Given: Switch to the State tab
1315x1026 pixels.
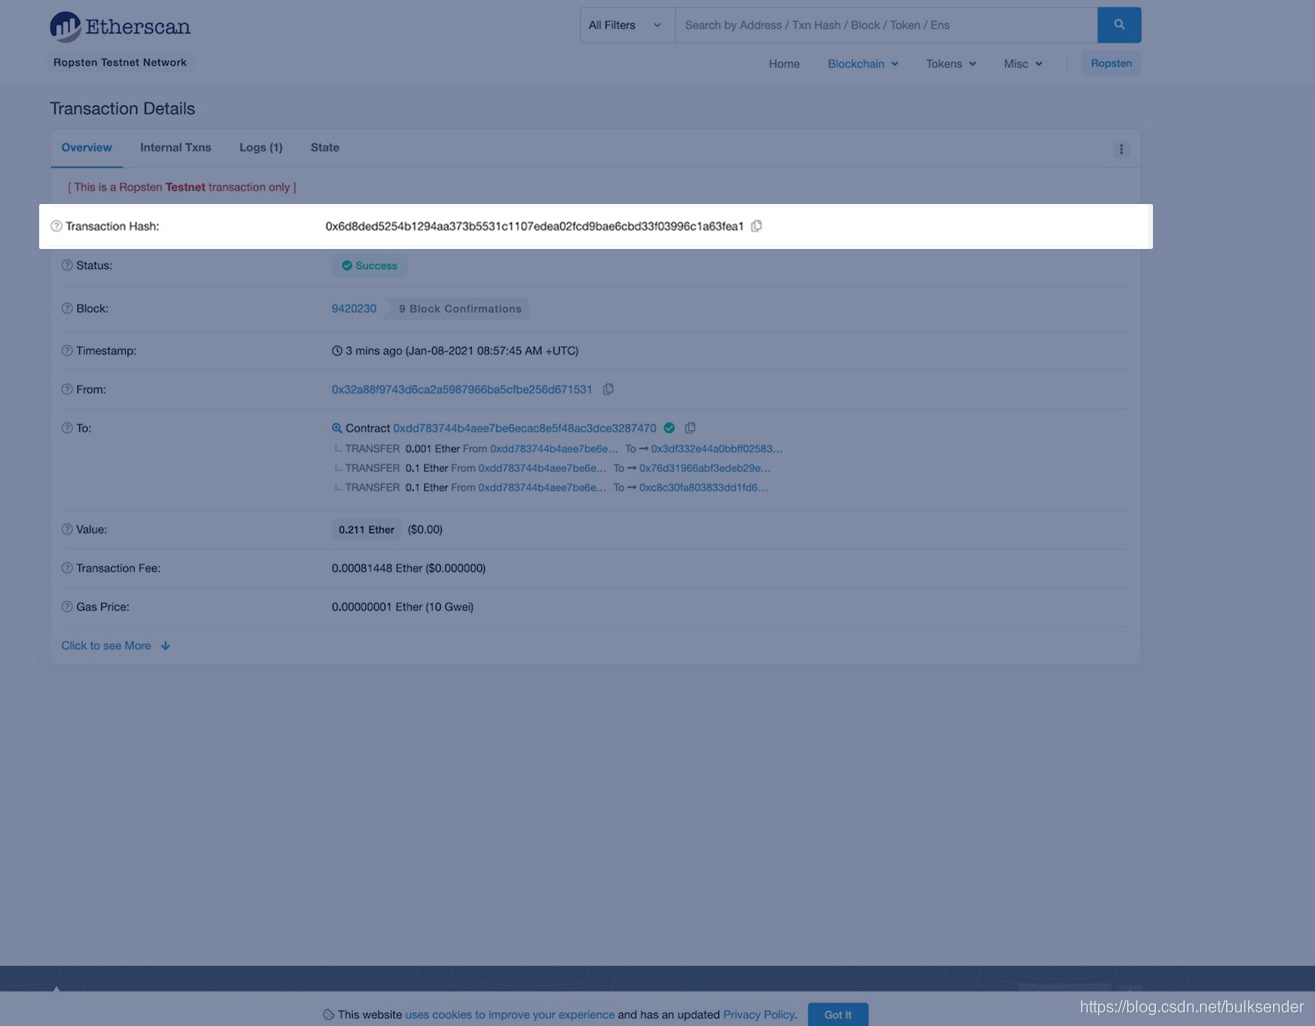Looking at the screenshot, I should pyautogui.click(x=325, y=148).
